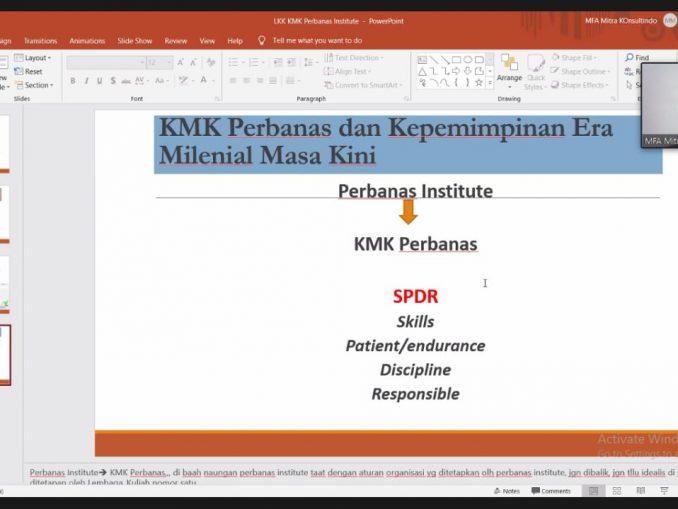
Task: Expand the shapes gallery
Action: tap(490, 83)
